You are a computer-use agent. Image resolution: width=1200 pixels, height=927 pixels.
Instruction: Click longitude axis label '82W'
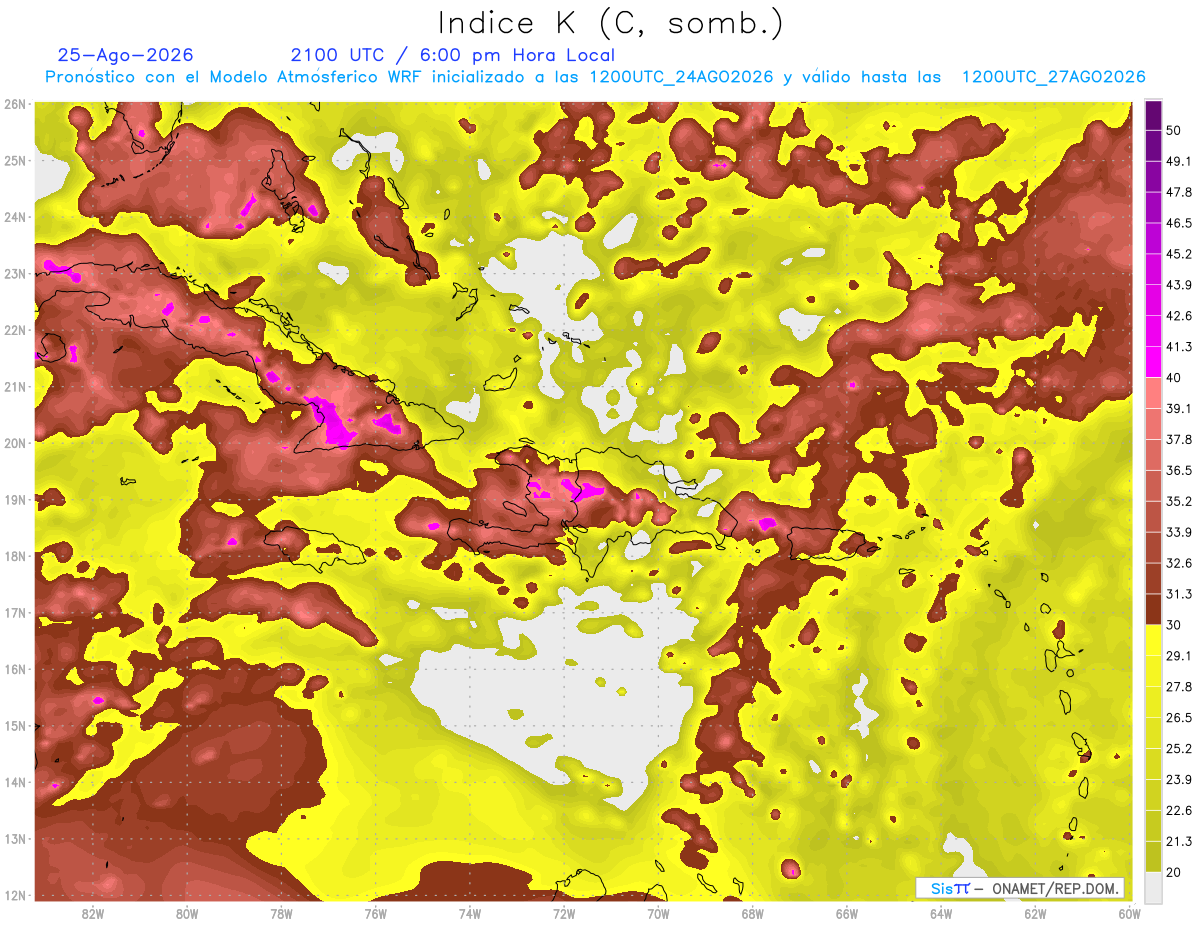pyautogui.click(x=93, y=913)
